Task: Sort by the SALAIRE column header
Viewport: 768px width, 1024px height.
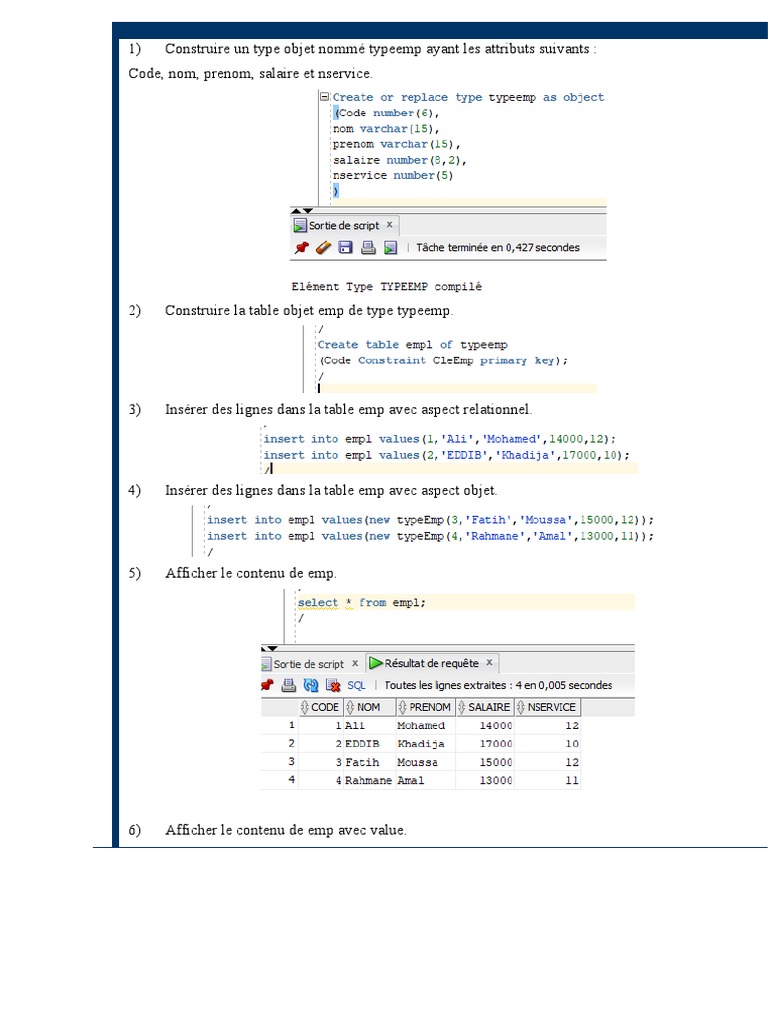Action: click(x=485, y=707)
